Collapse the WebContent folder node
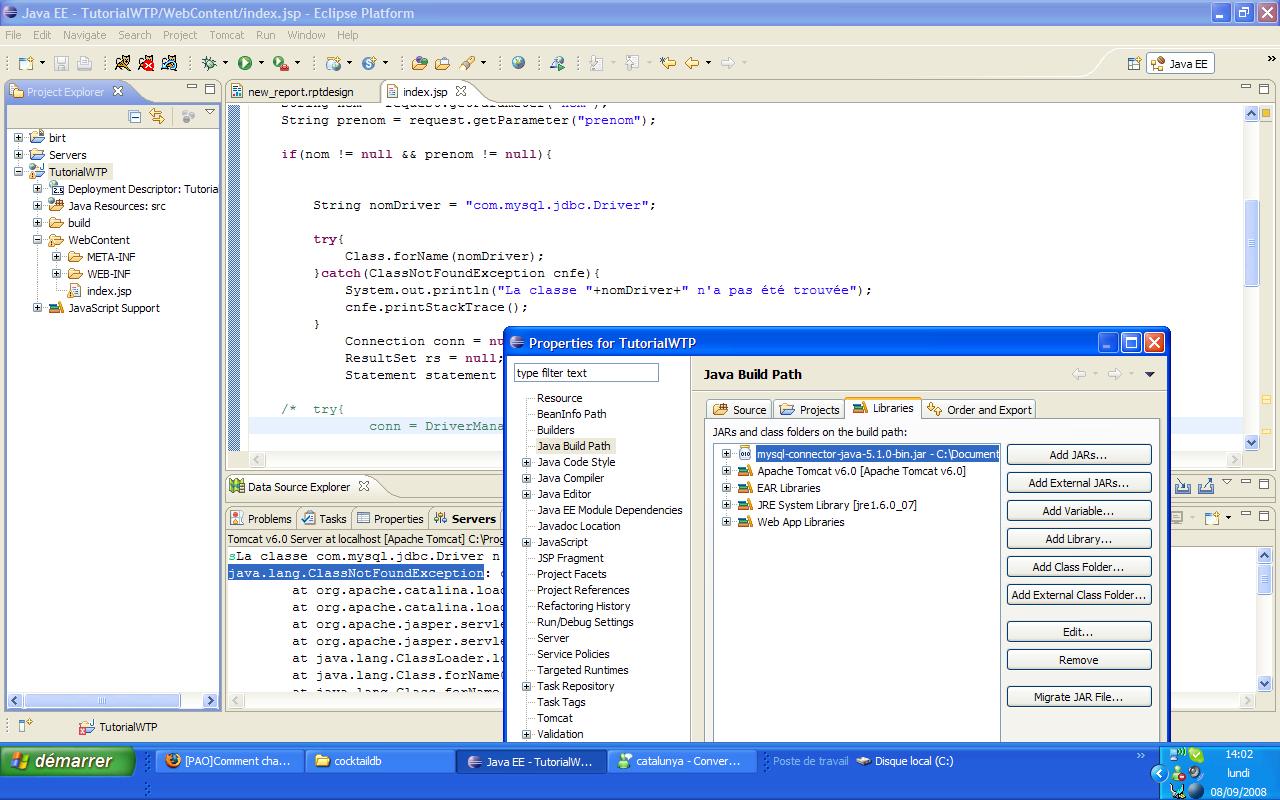This screenshot has width=1280, height=800. (x=37, y=240)
